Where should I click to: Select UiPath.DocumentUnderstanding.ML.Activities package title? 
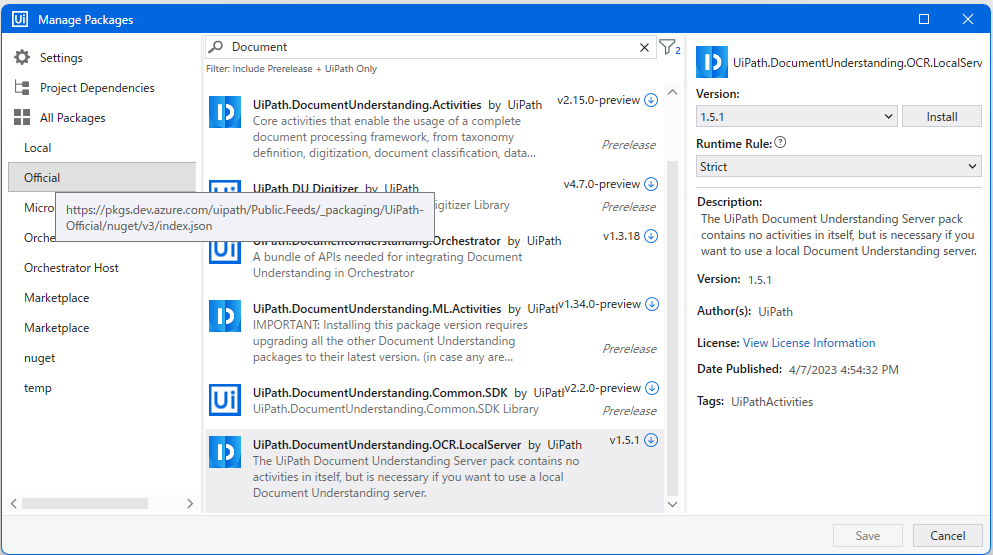377,309
